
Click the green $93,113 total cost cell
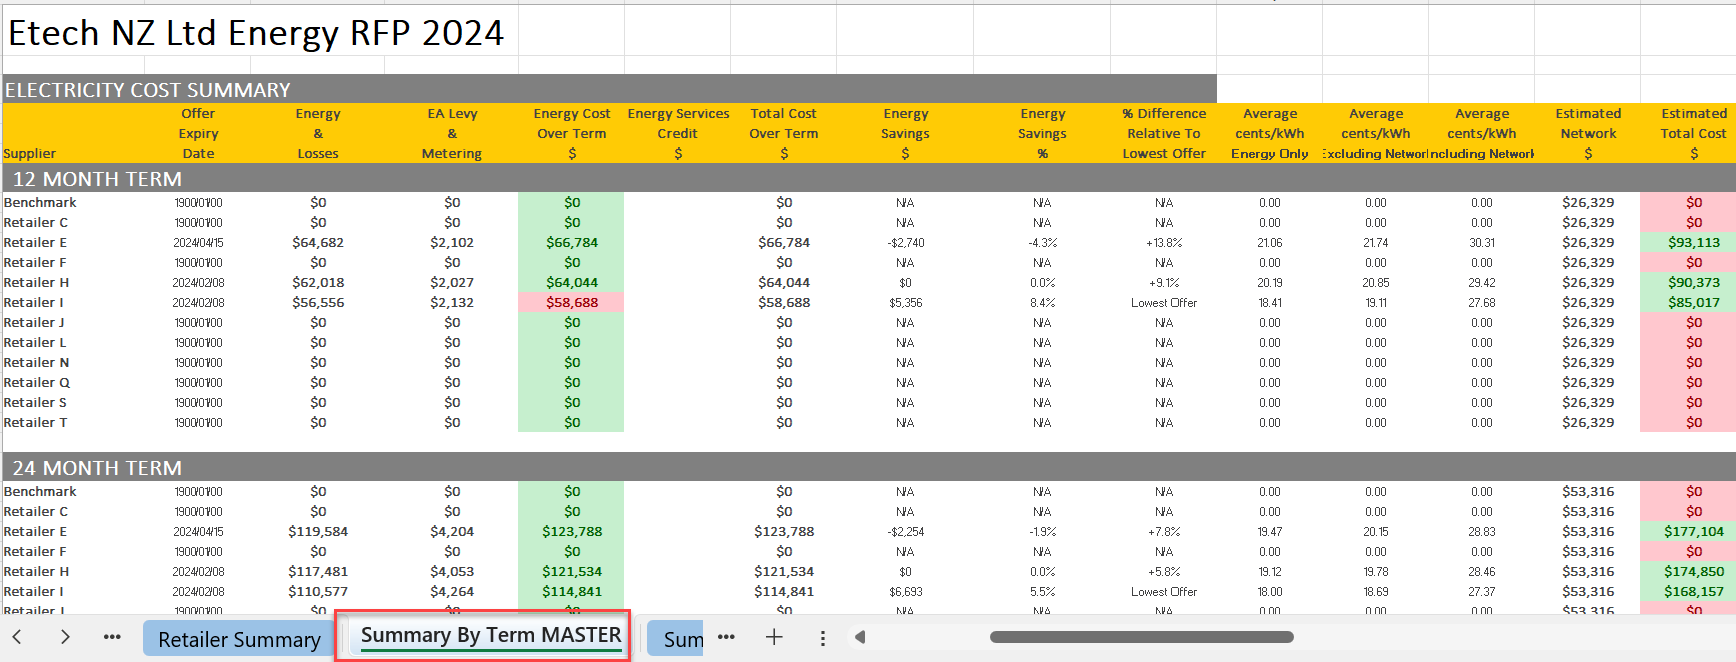1693,242
